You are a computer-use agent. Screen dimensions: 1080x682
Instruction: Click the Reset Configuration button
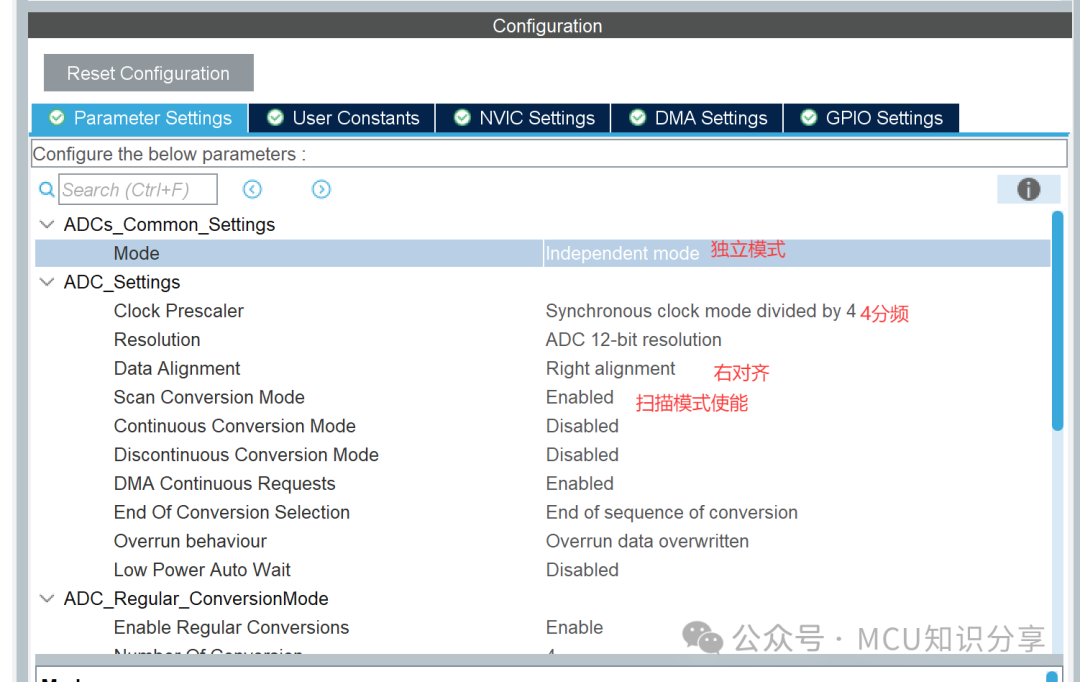tap(149, 73)
